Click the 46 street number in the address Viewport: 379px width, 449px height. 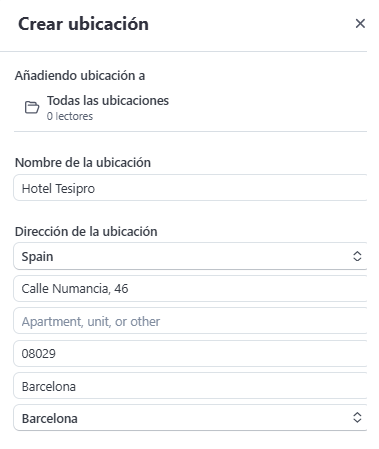pyautogui.click(x=121, y=289)
